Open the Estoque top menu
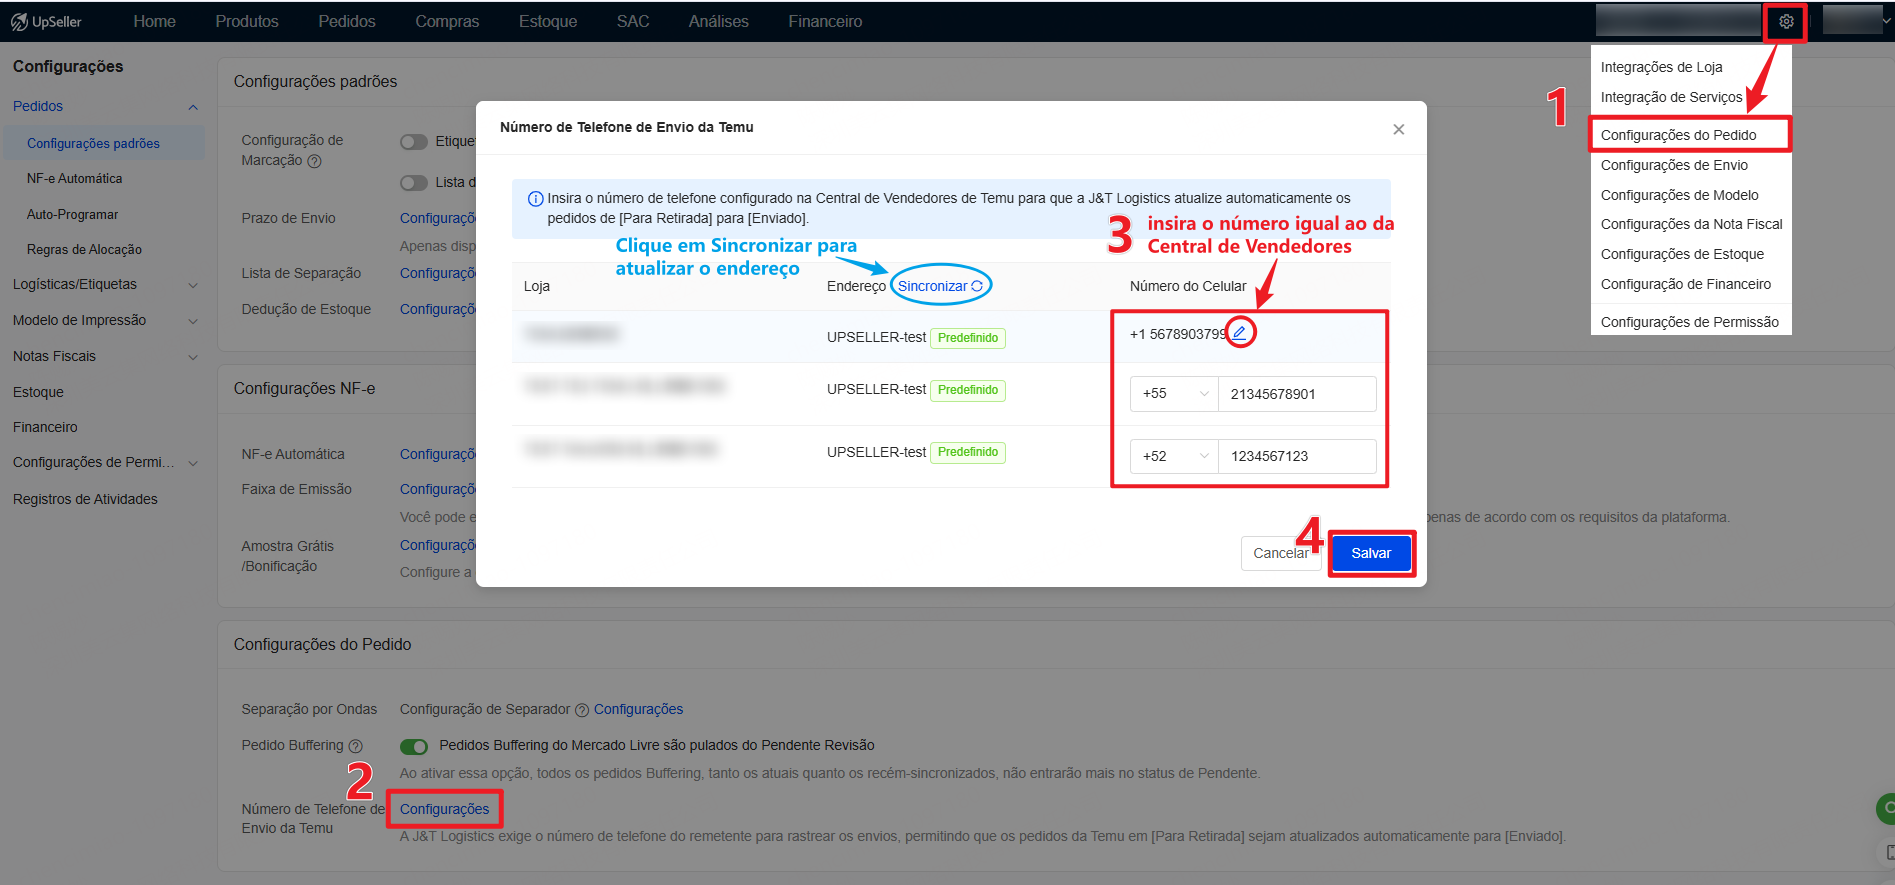Screen dimensions: 1895x885 coord(548,21)
